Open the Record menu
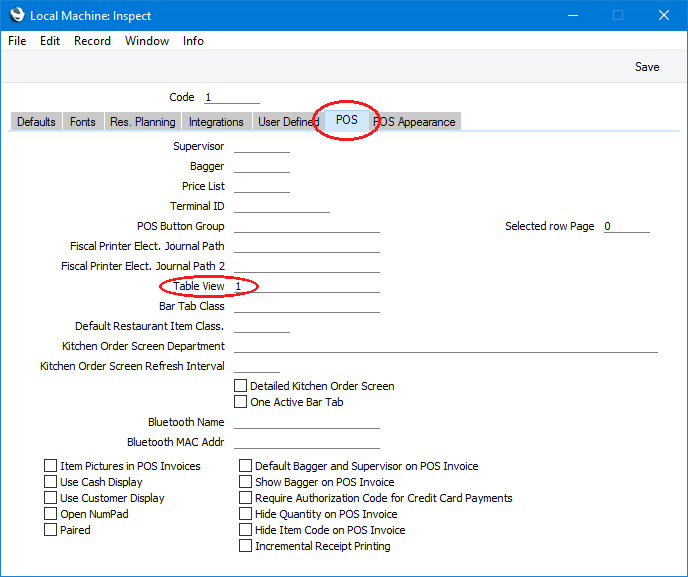This screenshot has width=688, height=577. pos(92,41)
